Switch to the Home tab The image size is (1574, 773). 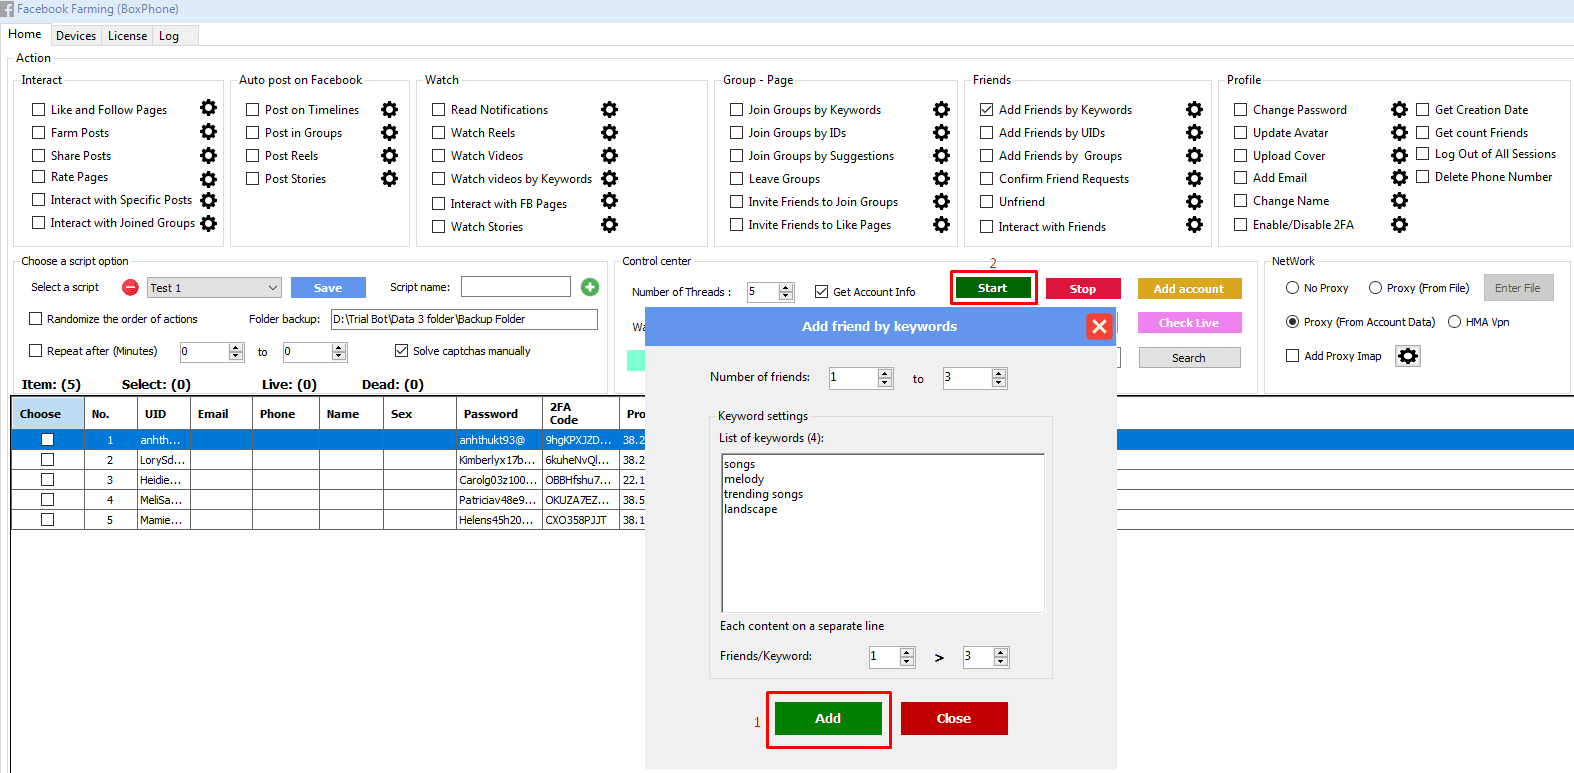(x=25, y=34)
